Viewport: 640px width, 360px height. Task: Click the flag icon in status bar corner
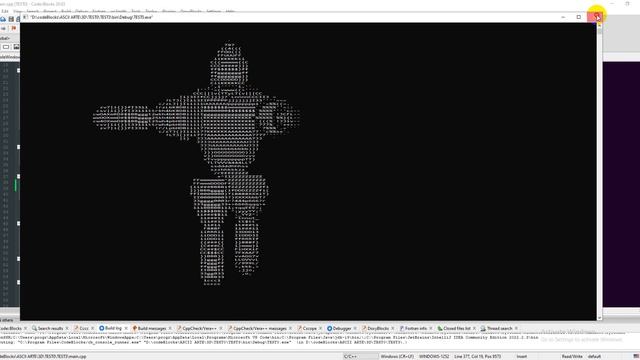pos(636,356)
